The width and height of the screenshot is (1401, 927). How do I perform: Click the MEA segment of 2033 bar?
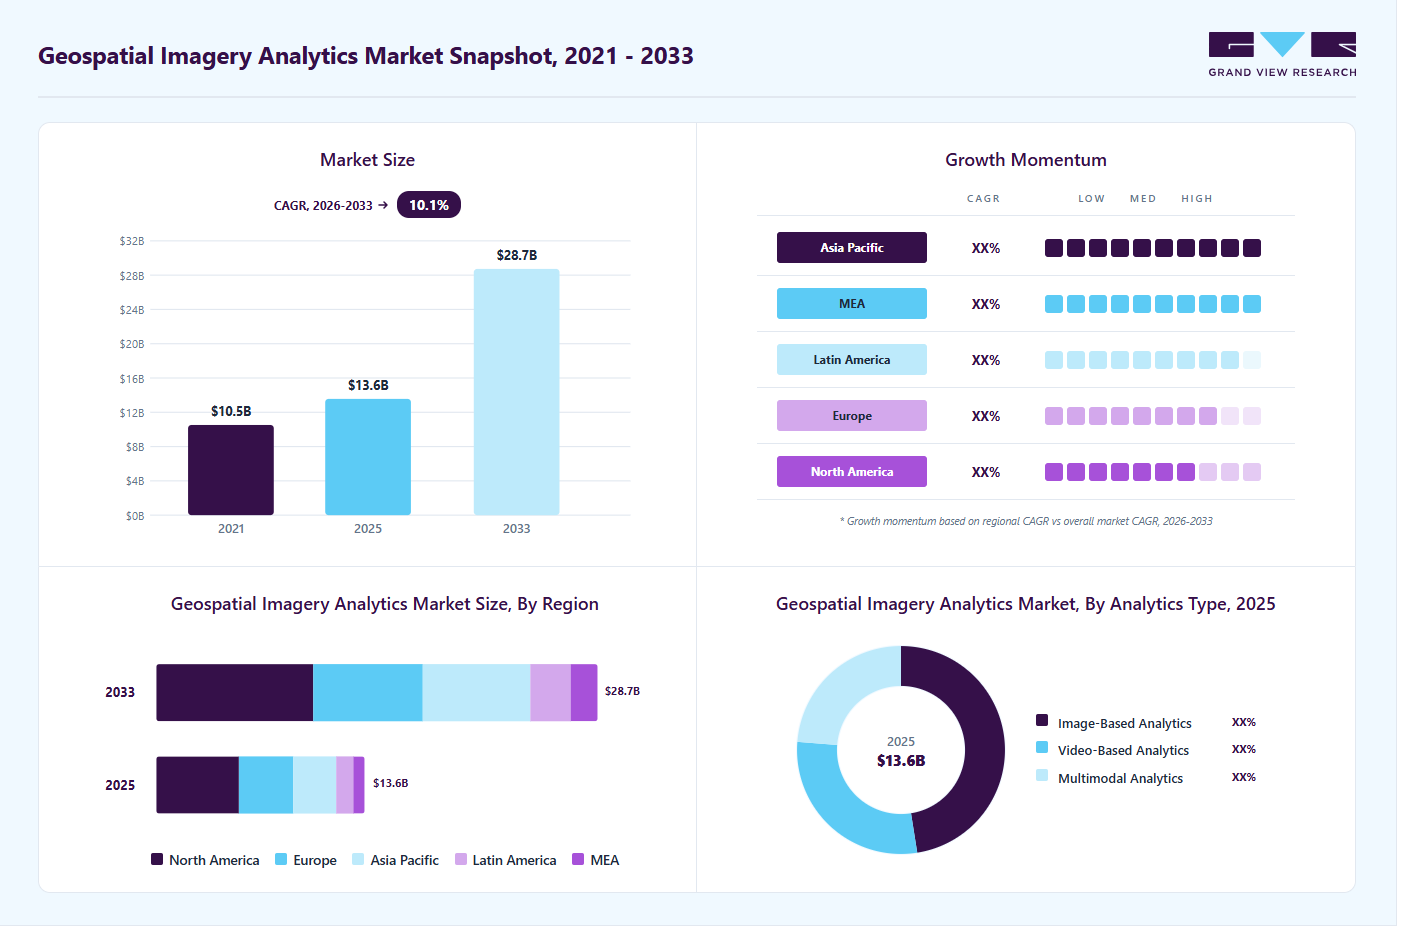point(584,692)
